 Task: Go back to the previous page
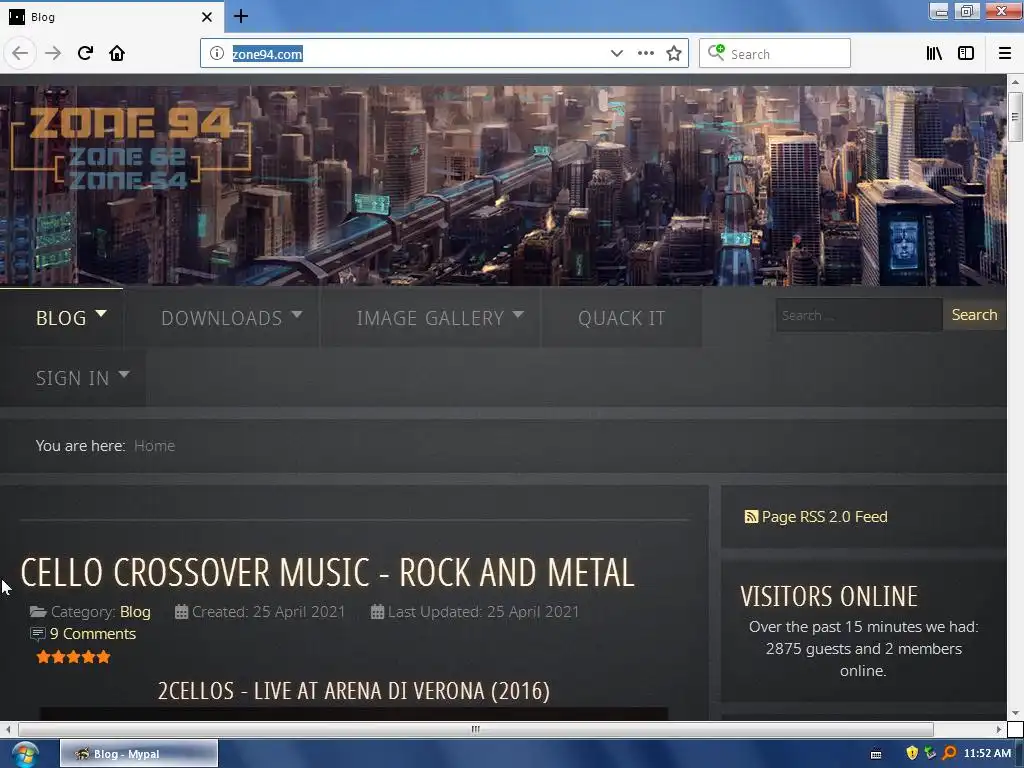pos(20,54)
